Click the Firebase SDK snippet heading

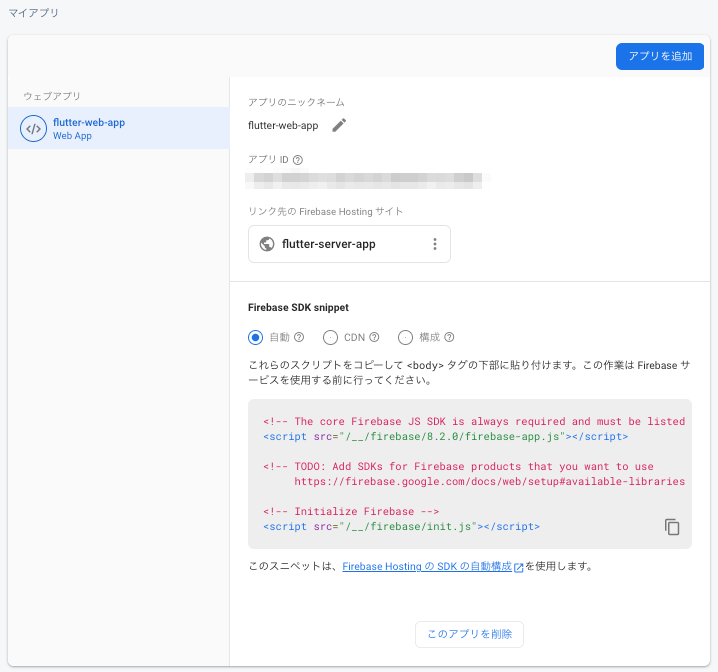pyautogui.click(x=298, y=308)
